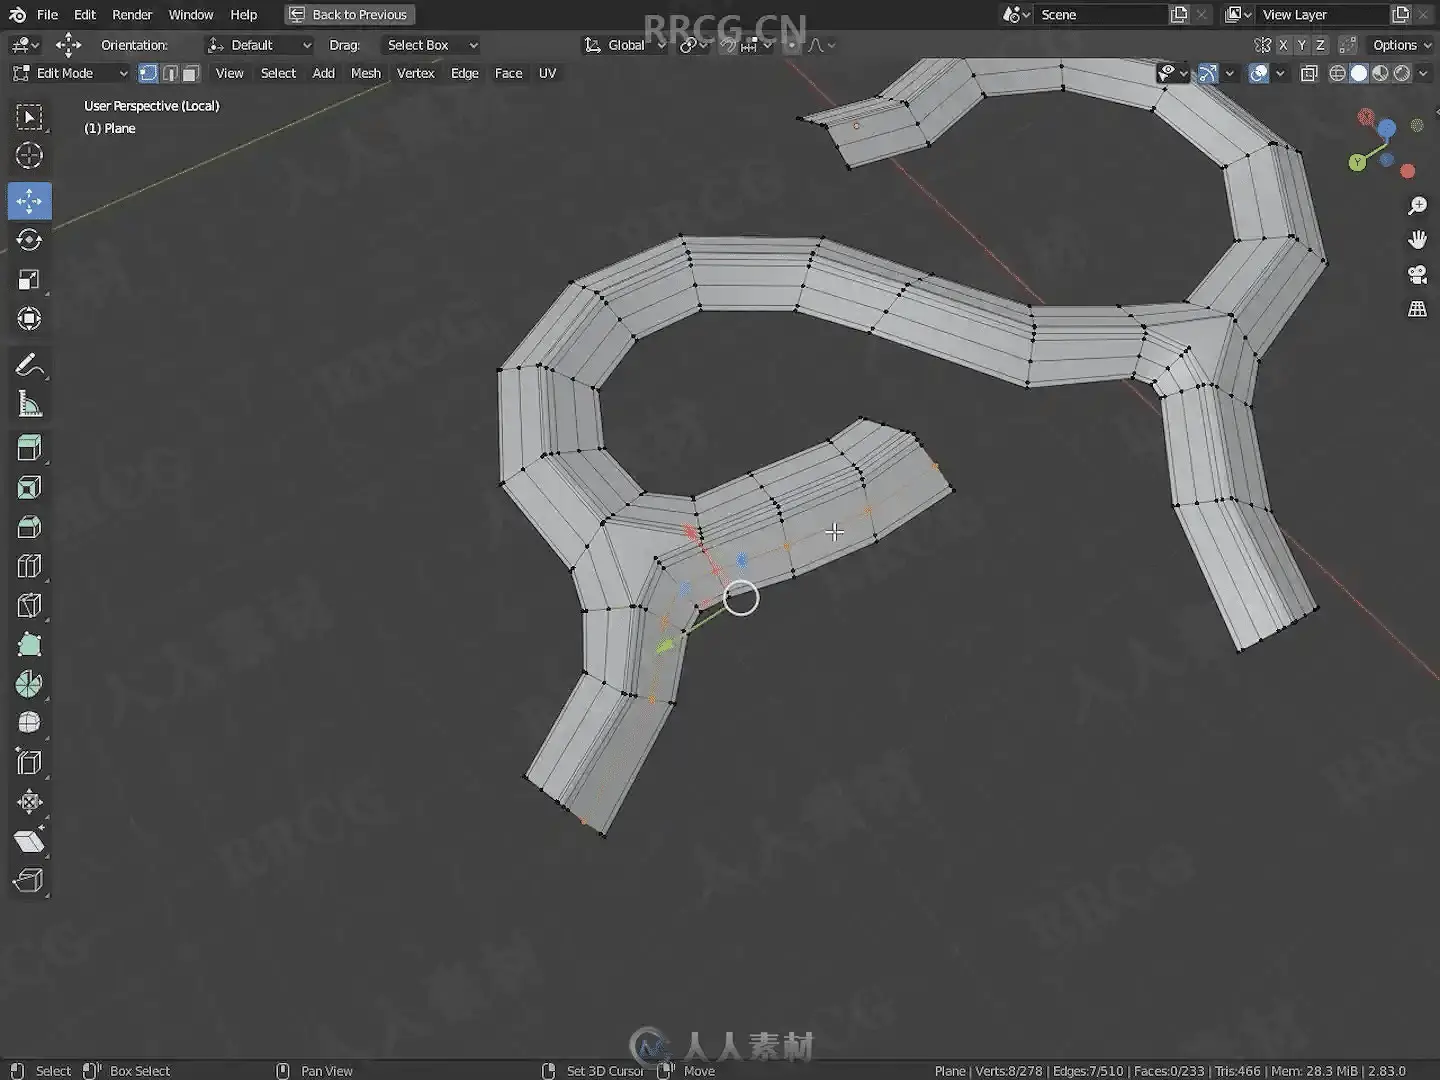Viewport: 1440px width, 1080px height.
Task: Toggle viewport gizmos visibility
Action: click(x=1208, y=73)
